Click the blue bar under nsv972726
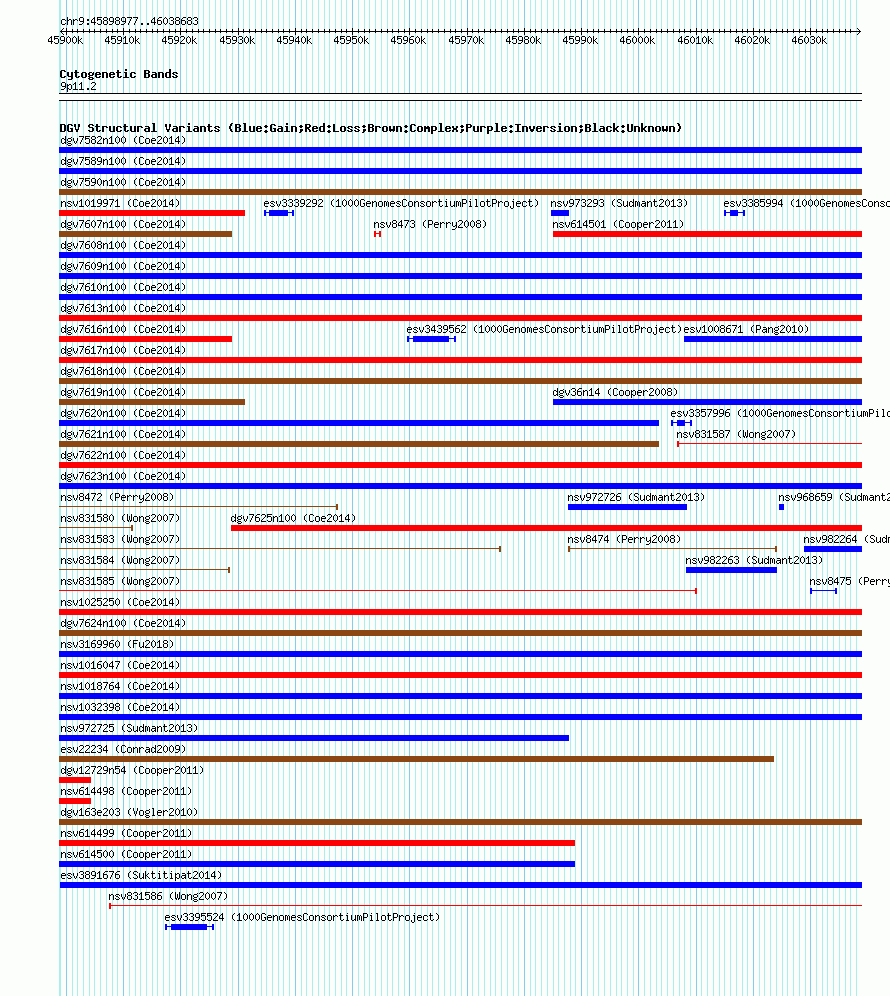The height and width of the screenshot is (996, 890). (x=627, y=506)
